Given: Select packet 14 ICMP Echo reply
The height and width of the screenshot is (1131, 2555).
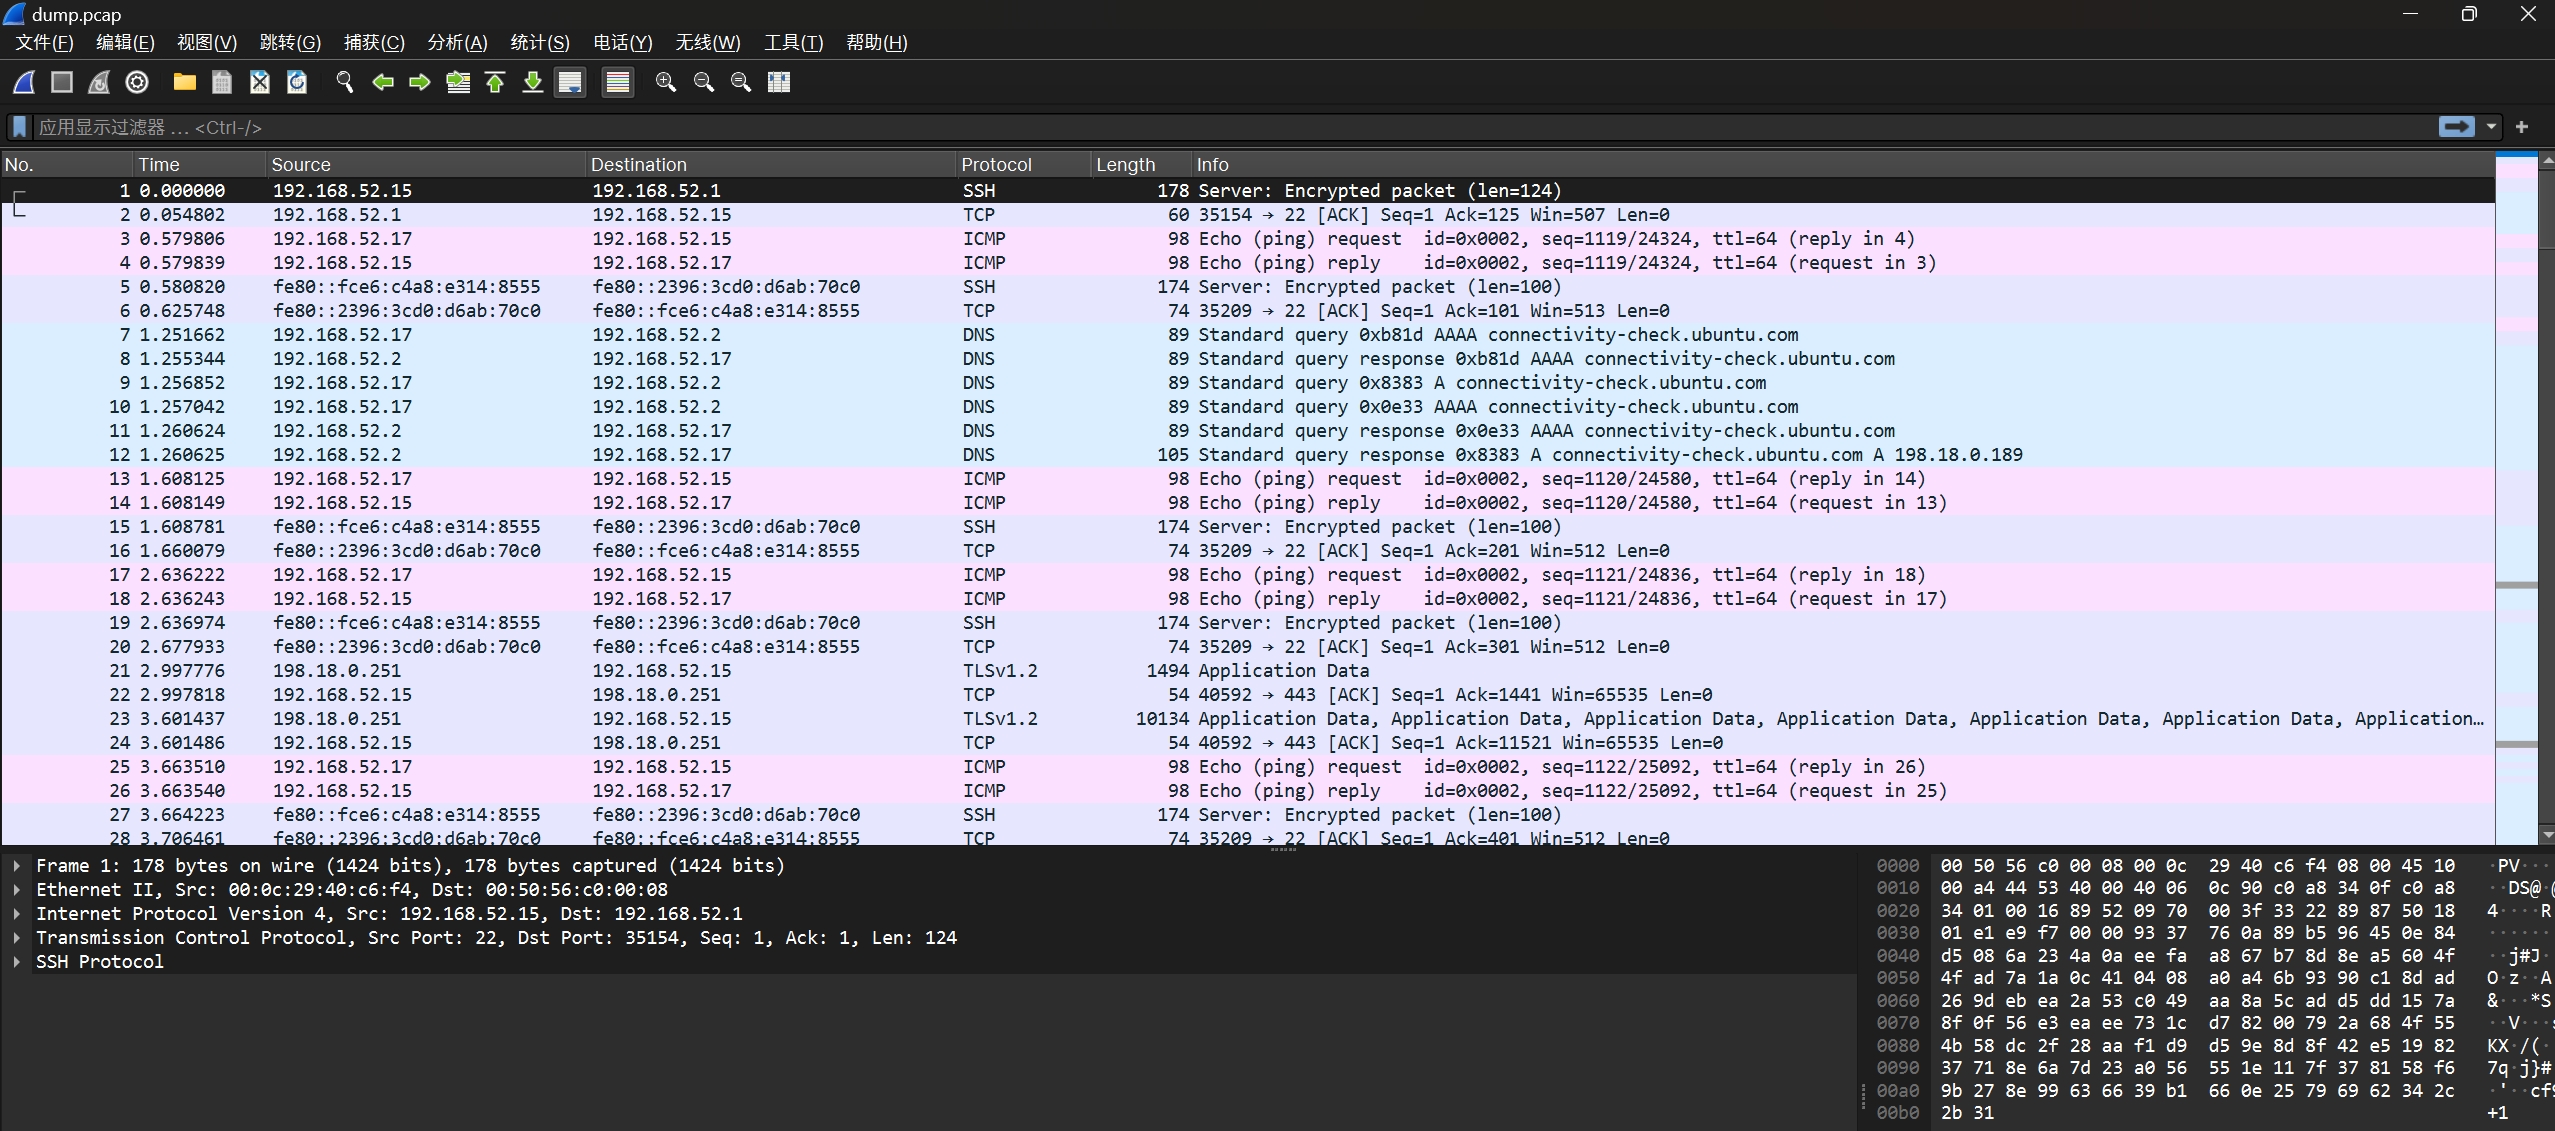Looking at the screenshot, I should tap(1248, 503).
